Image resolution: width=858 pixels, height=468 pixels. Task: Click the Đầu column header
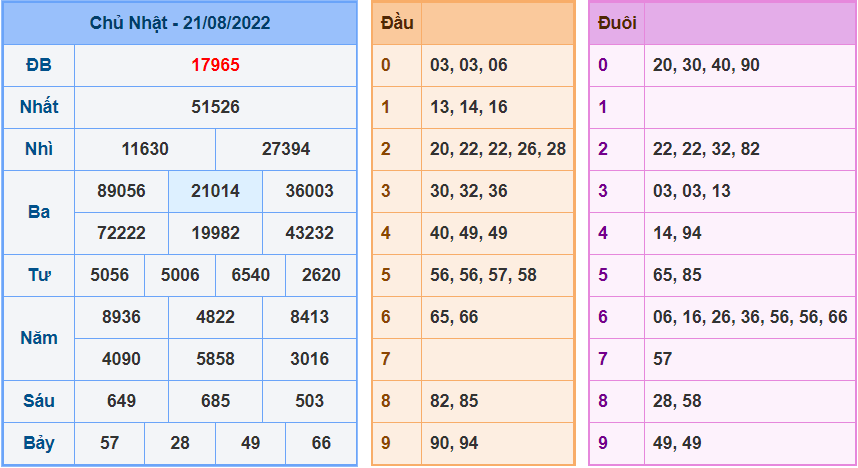(x=397, y=23)
